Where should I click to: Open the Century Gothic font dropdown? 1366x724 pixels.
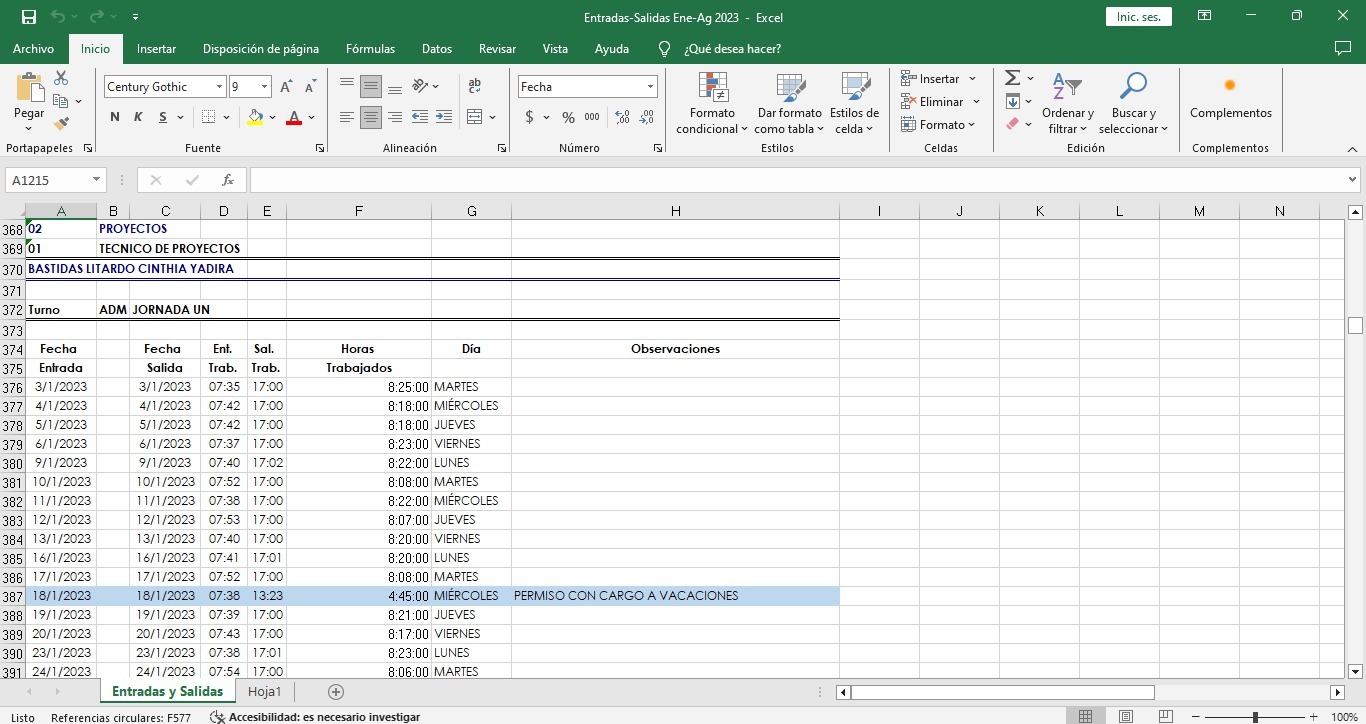219,87
